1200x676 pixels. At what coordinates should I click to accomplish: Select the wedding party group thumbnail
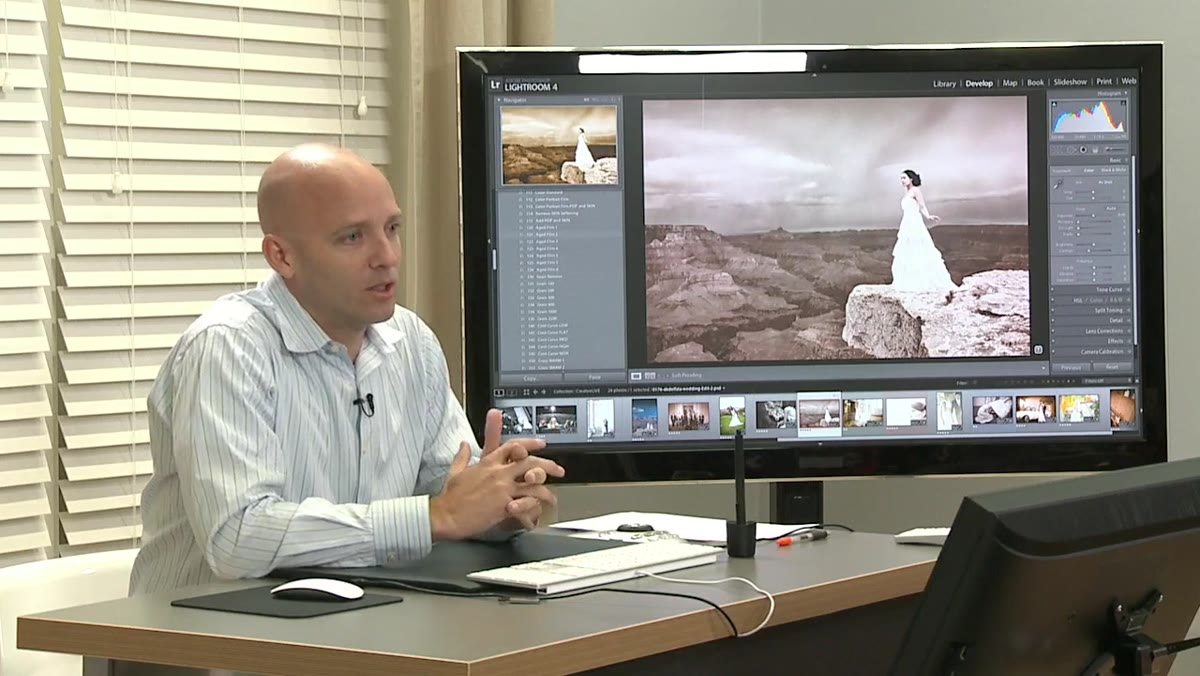pyautogui.click(x=689, y=415)
